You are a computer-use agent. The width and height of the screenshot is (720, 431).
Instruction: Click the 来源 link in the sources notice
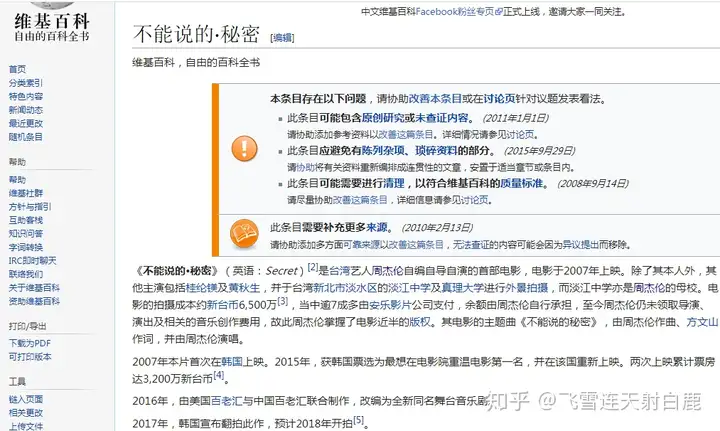[x=377, y=227]
